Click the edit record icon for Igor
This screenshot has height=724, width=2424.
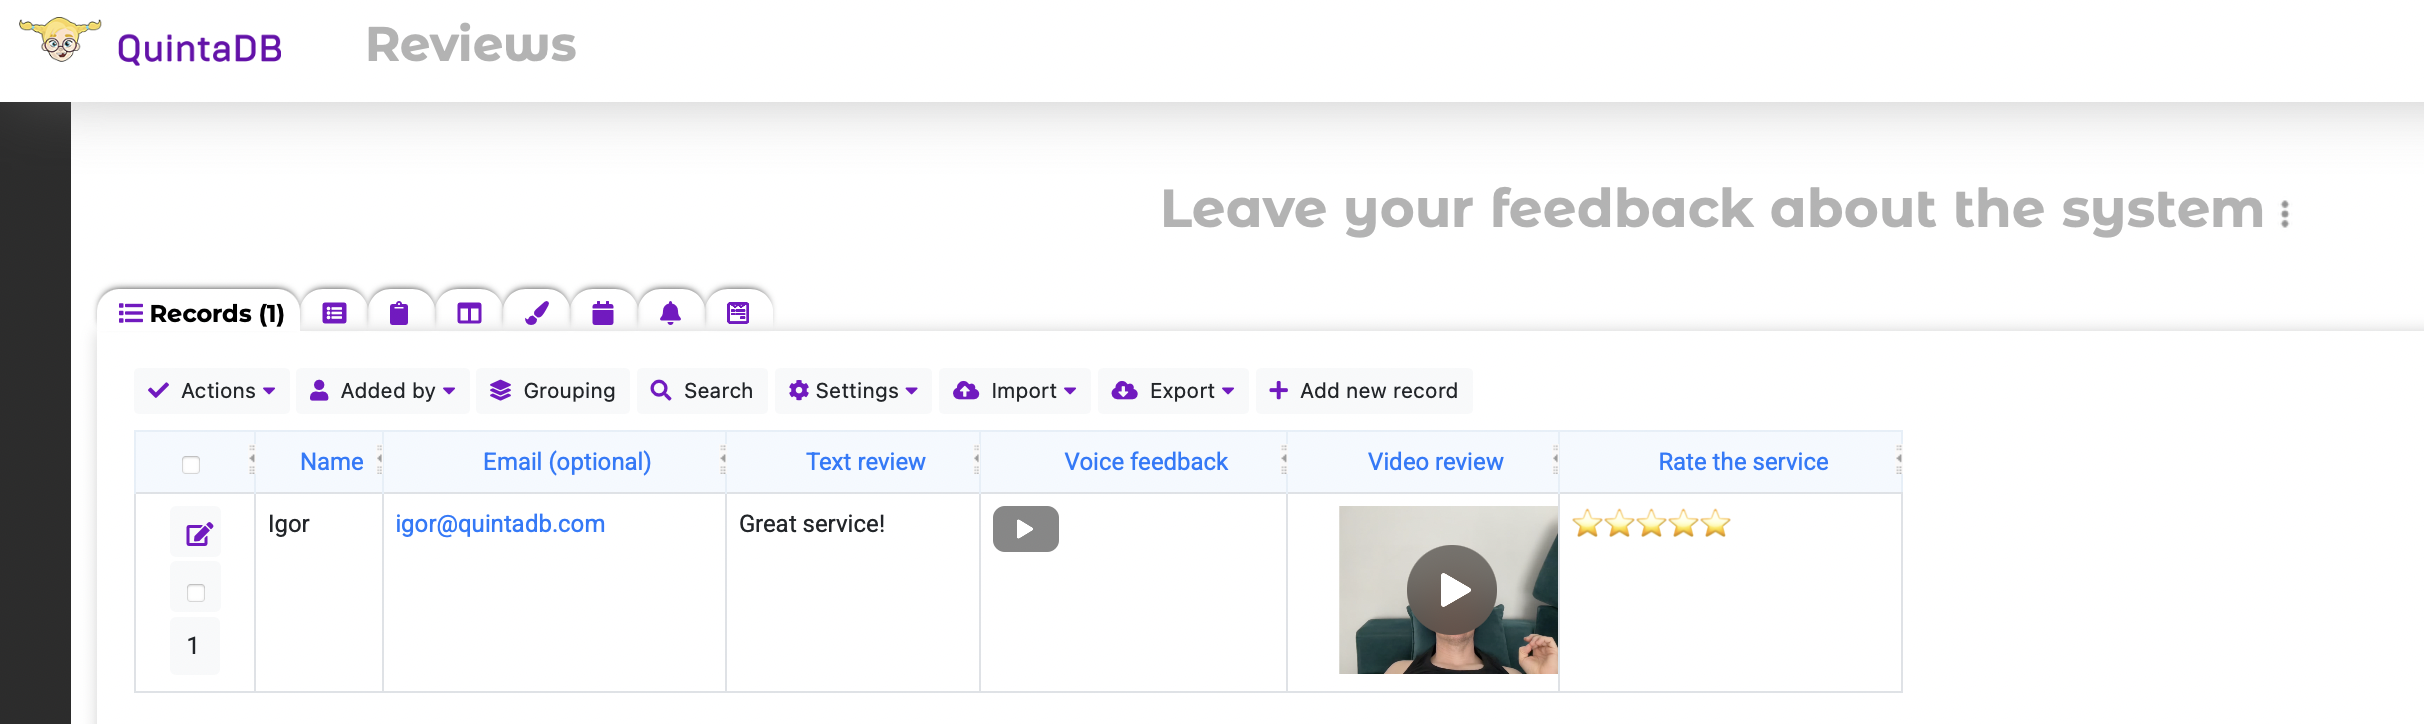[198, 534]
